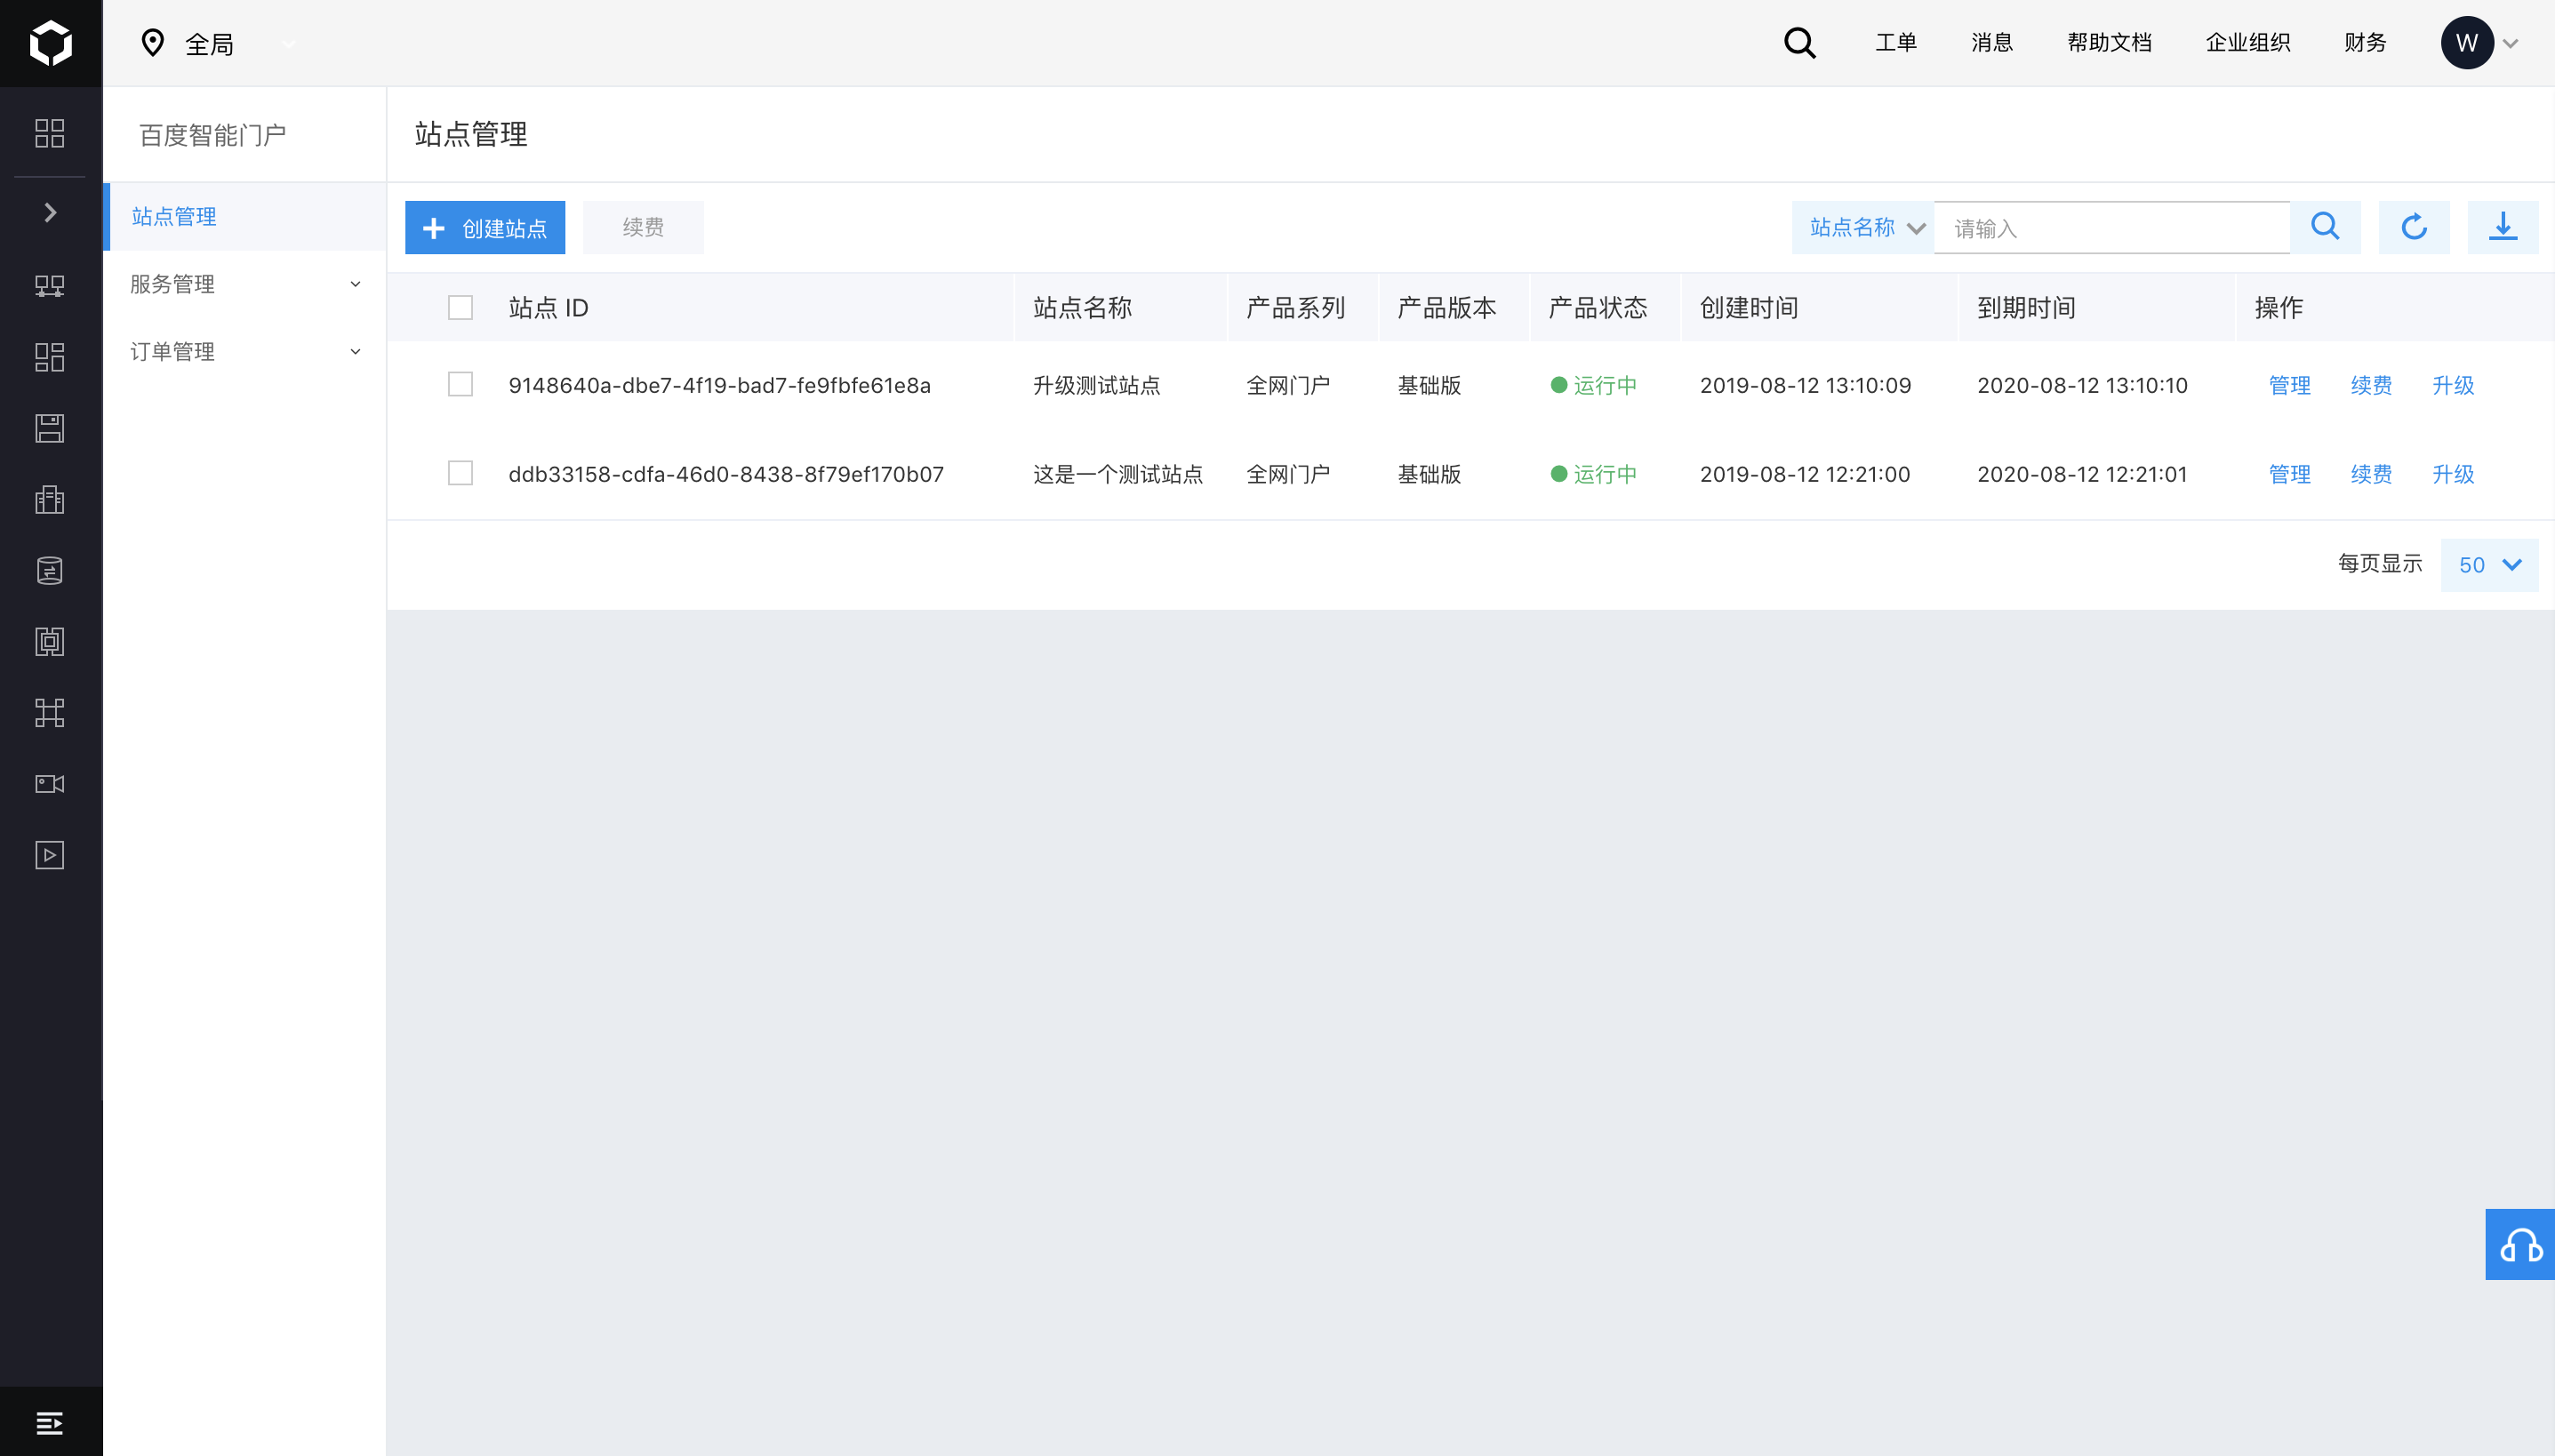Viewport: 2555px width, 1456px height.
Task: Open the customer service headset widget
Action: (2520, 1244)
